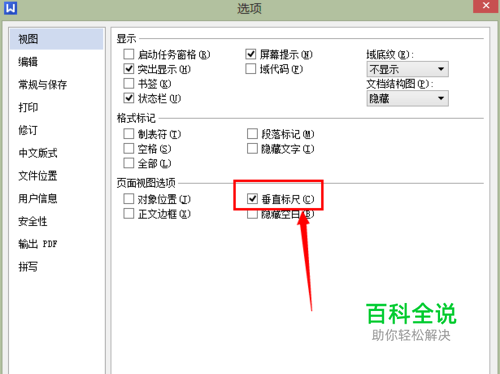This screenshot has width=500, height=374.
Task: Enable the 空格 format mark checkbox
Action: (129, 148)
